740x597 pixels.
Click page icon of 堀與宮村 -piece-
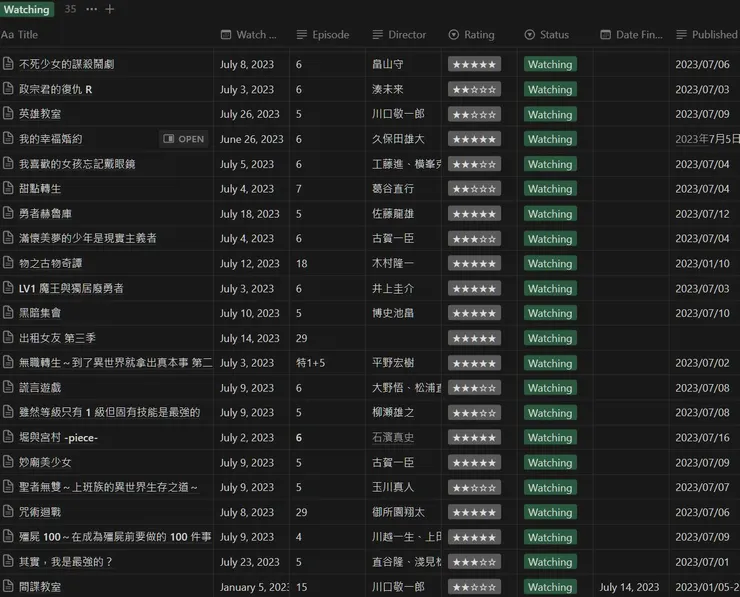(x=8, y=437)
